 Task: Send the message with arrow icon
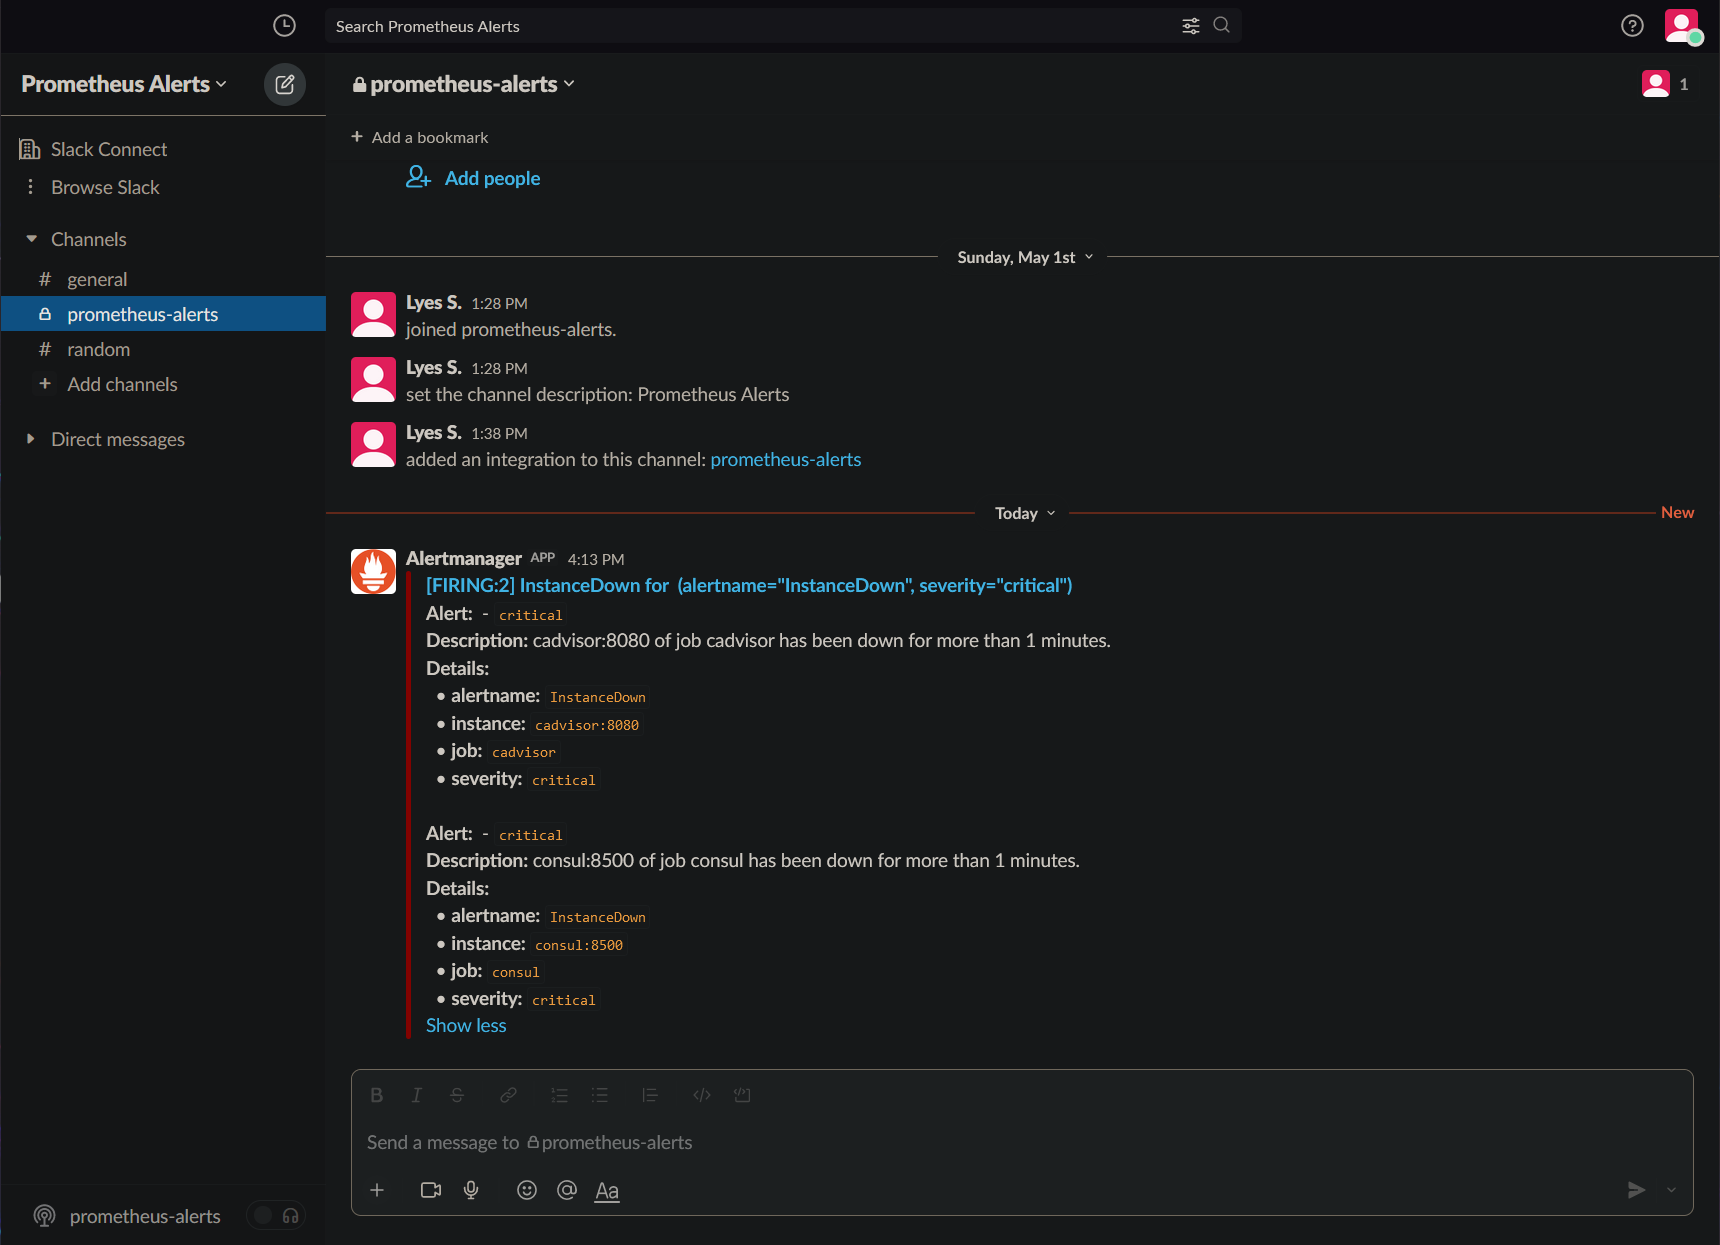1636,1190
